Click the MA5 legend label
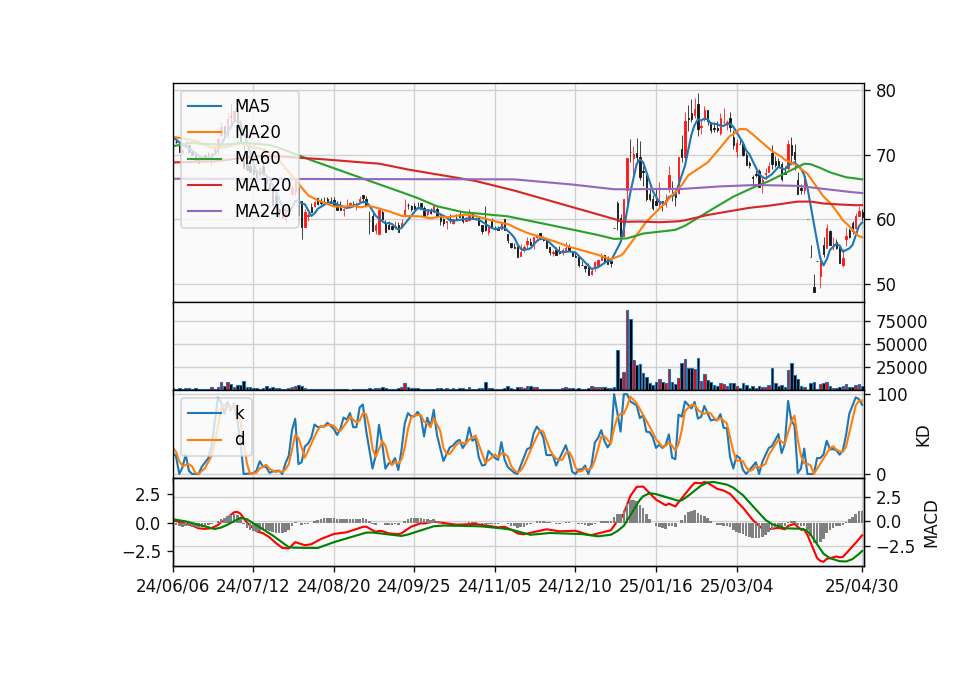This screenshot has height=690, width=960. click(x=252, y=106)
